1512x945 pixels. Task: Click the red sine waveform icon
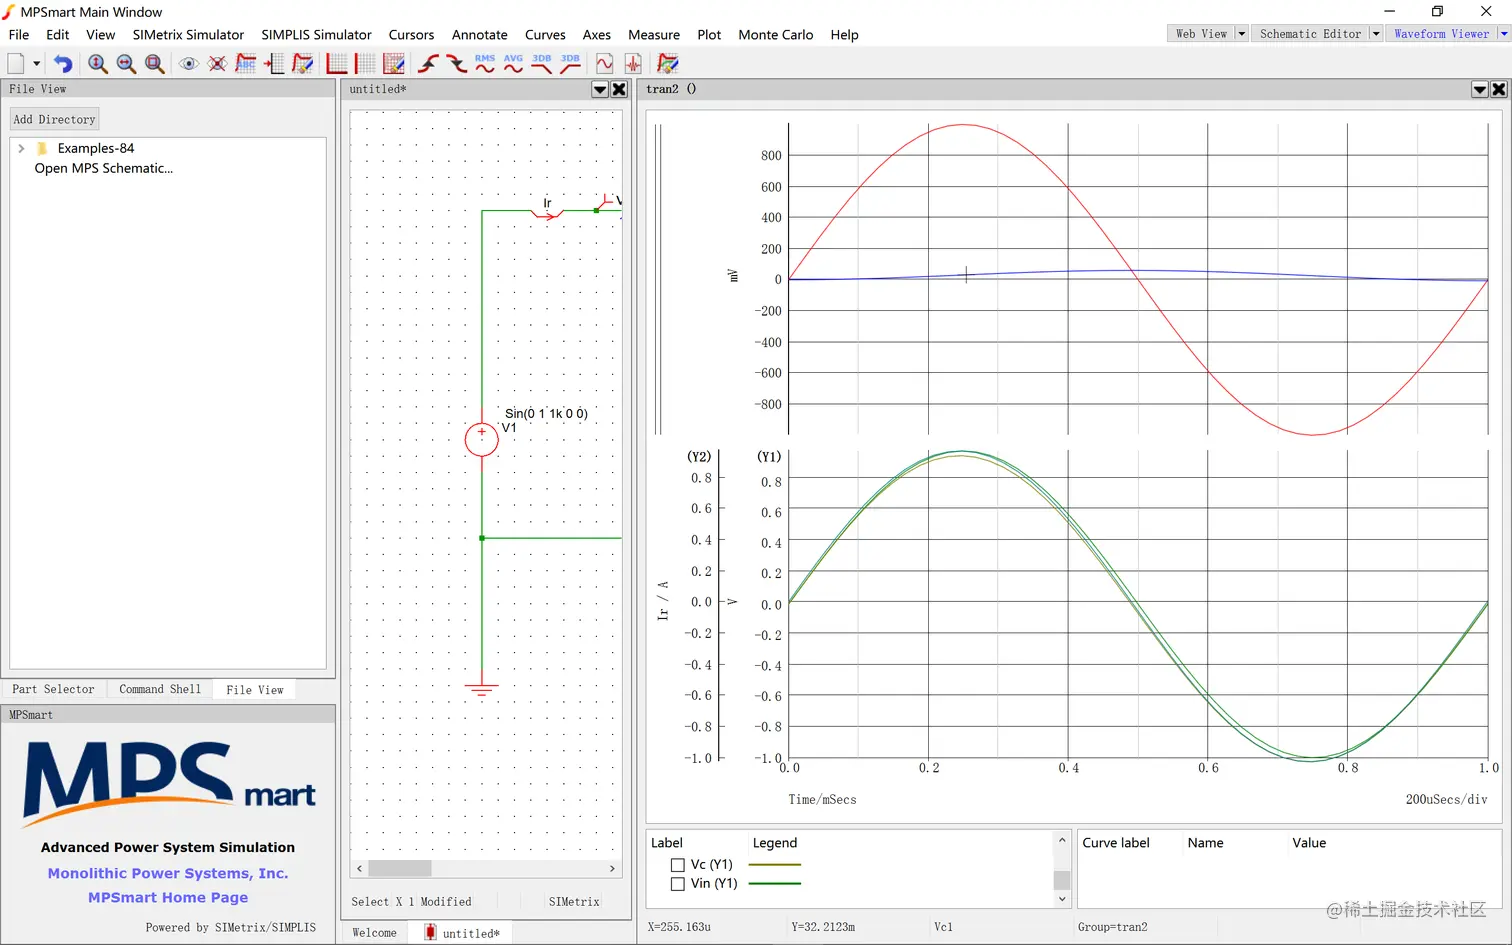tap(605, 64)
